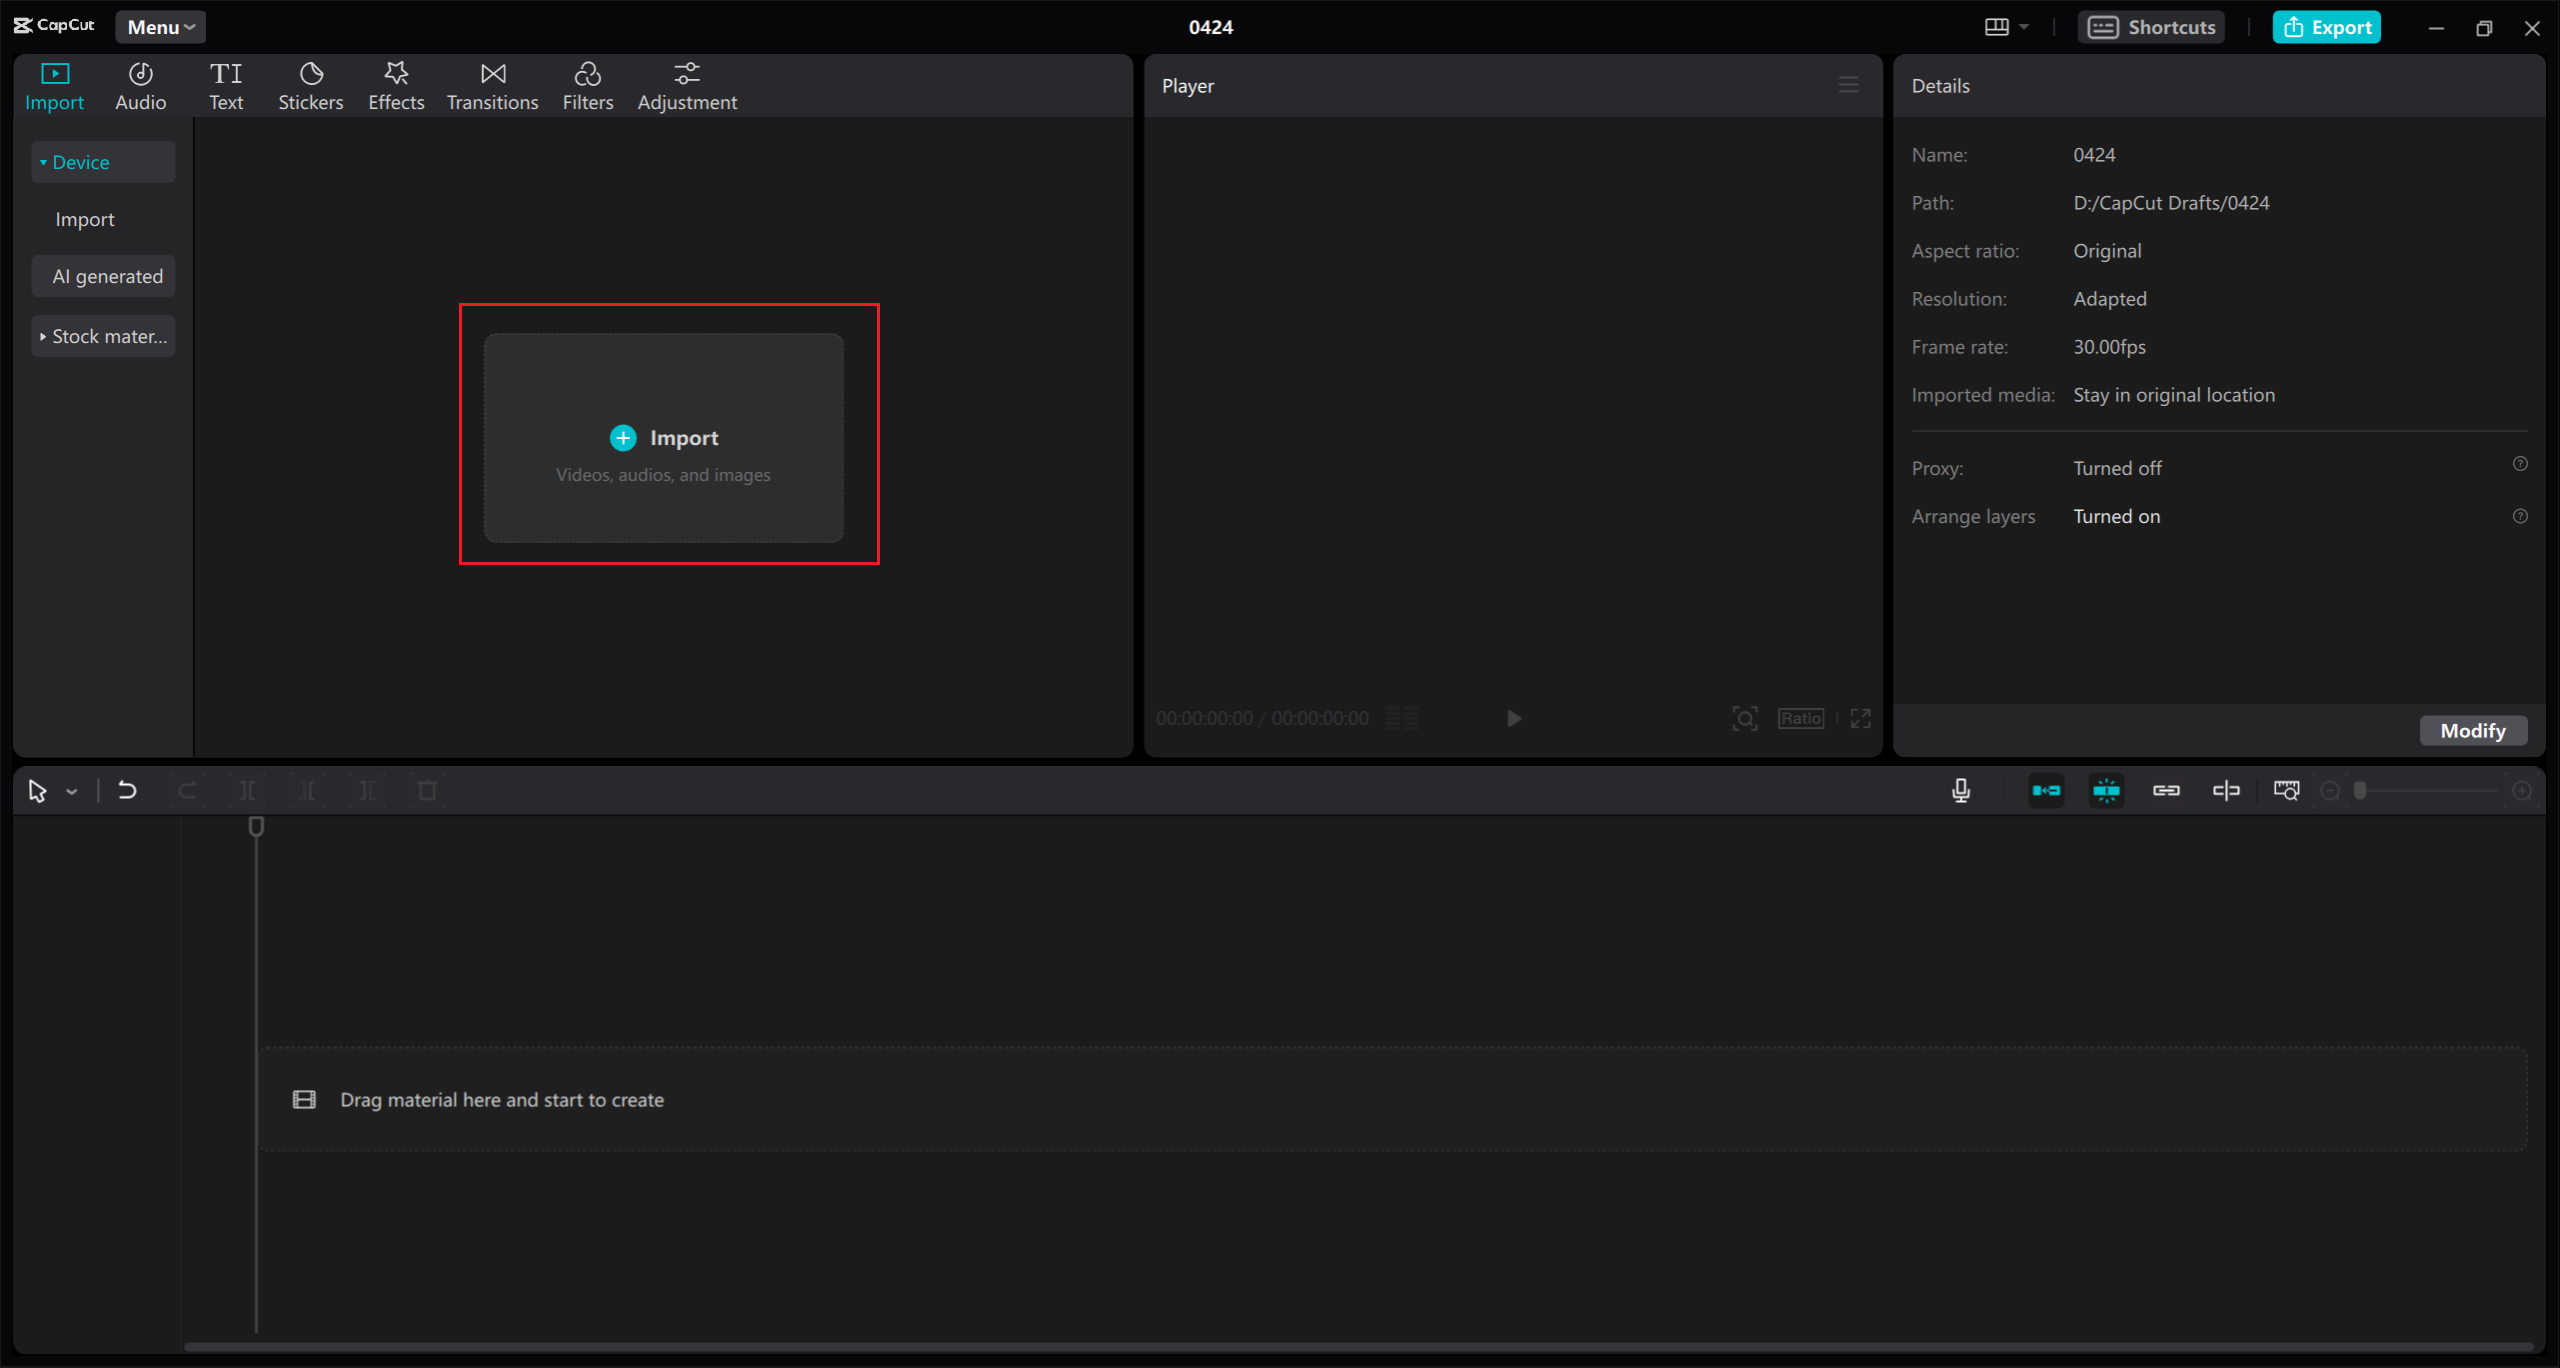The height and width of the screenshot is (1368, 2560).
Task: Select the Import media tab
Action: tap(54, 86)
